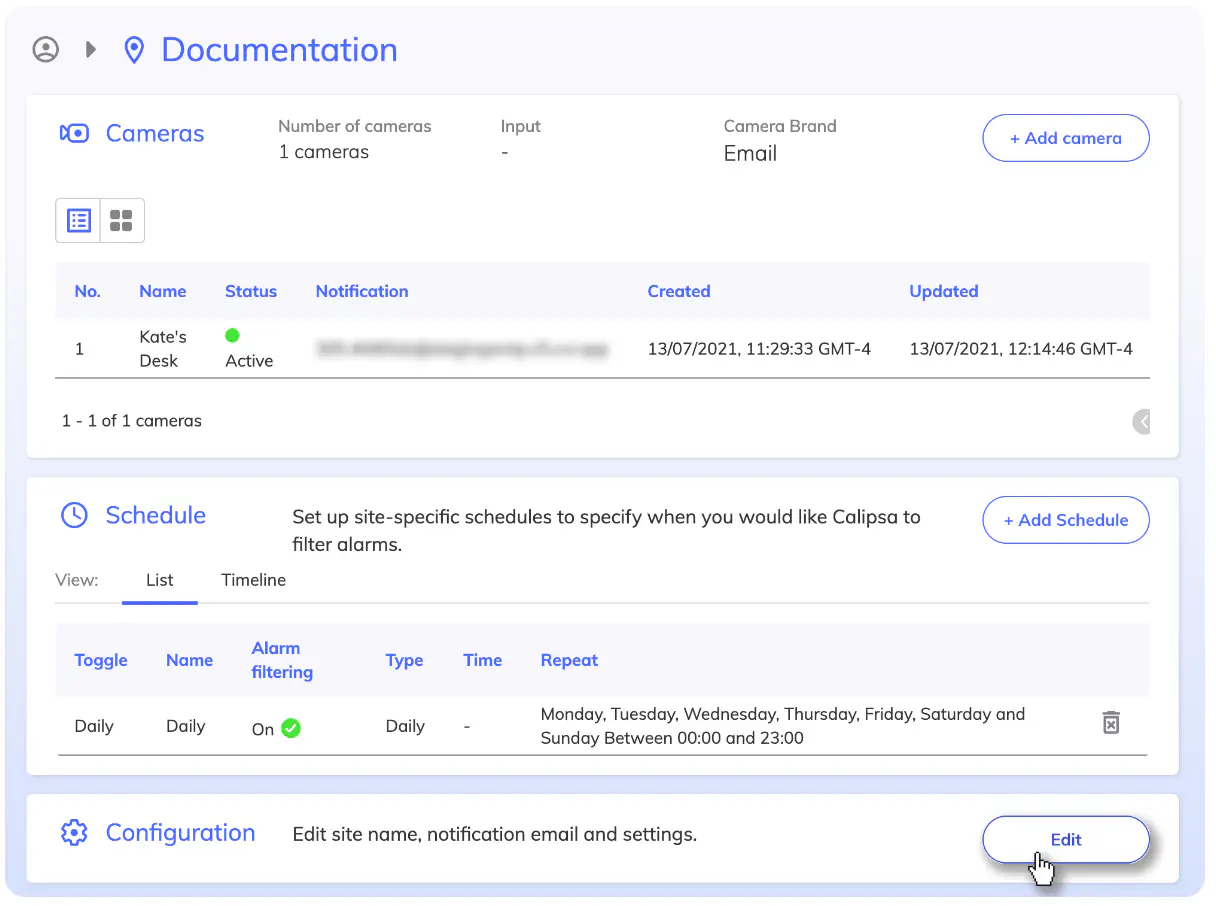Click created date 13/07/2021, 11:29:33 GMT-4

click(x=759, y=349)
